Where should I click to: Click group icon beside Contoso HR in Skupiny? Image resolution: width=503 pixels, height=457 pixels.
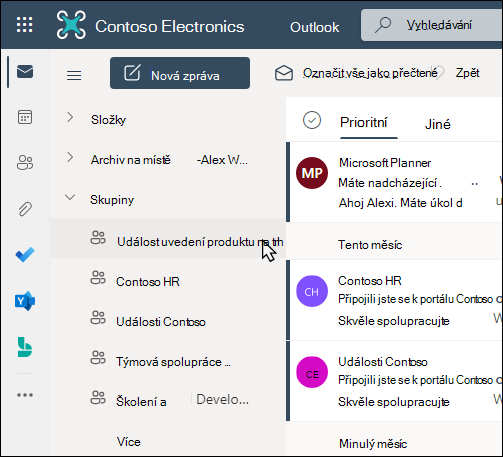click(x=98, y=278)
